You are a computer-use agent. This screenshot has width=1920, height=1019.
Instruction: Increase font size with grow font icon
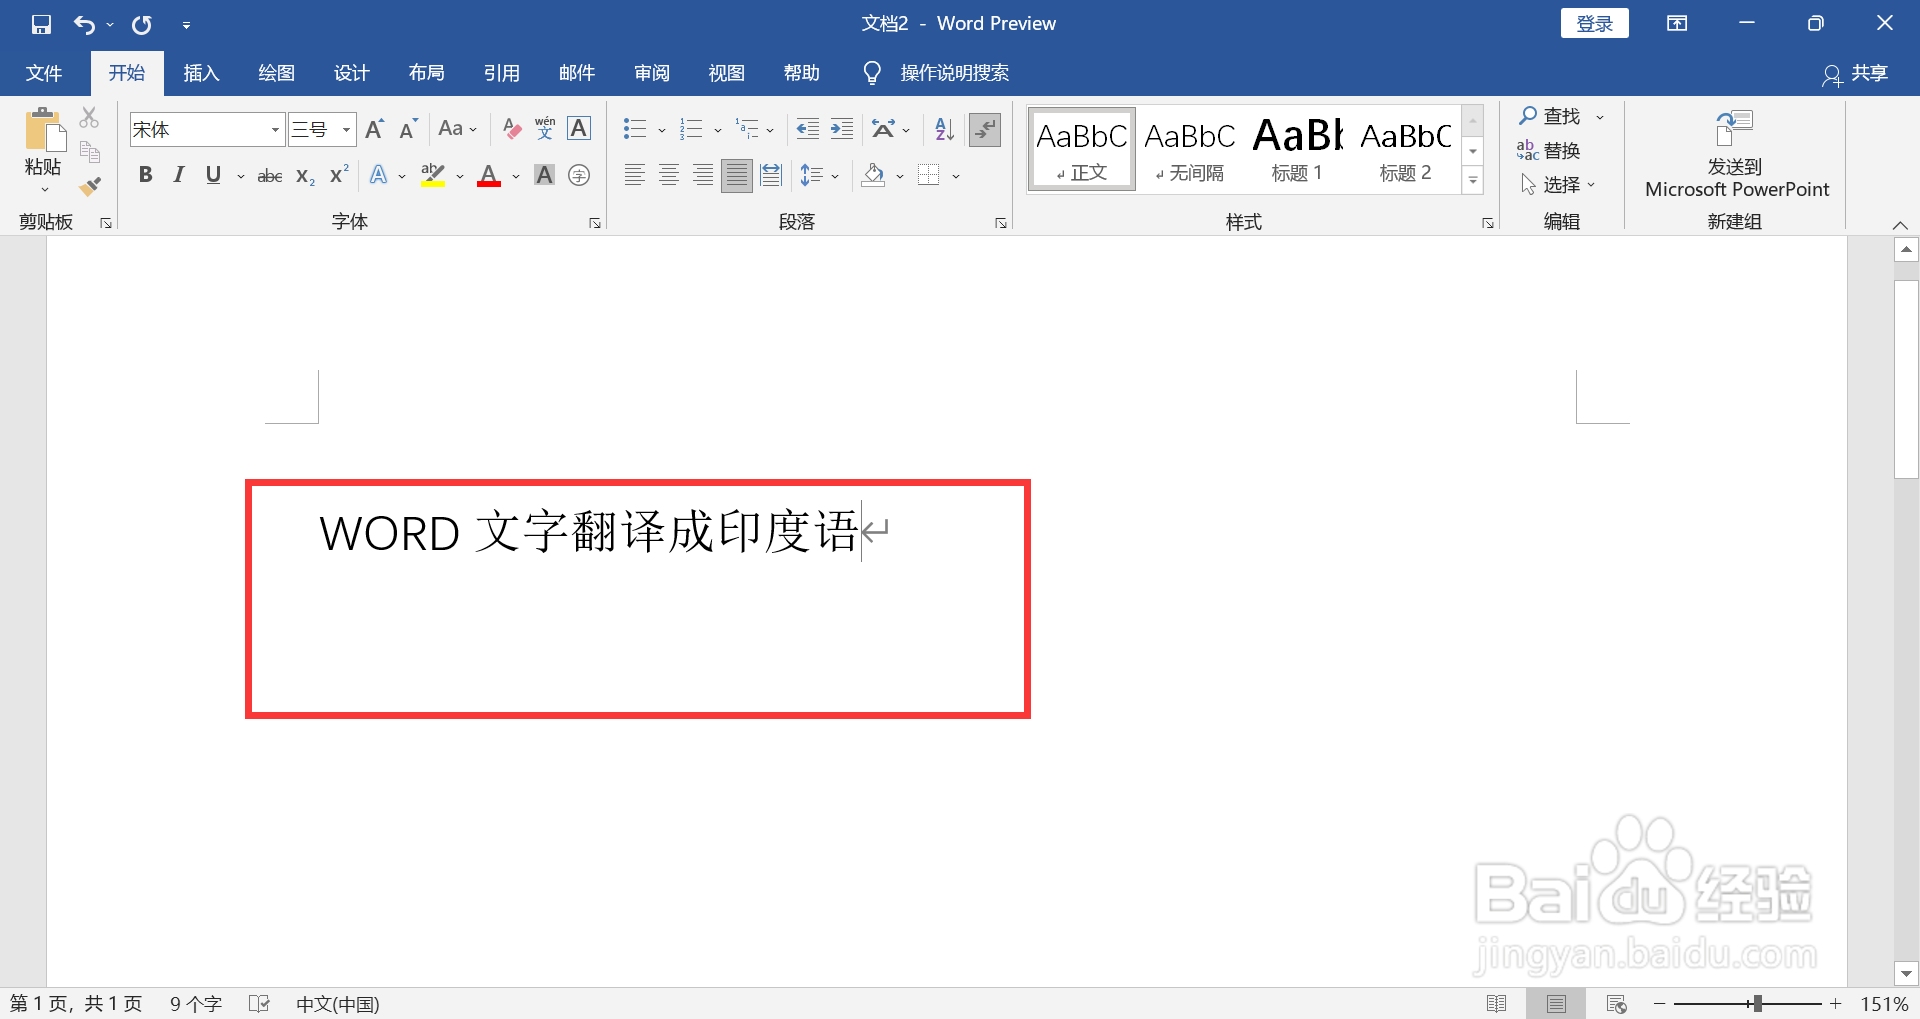375,129
